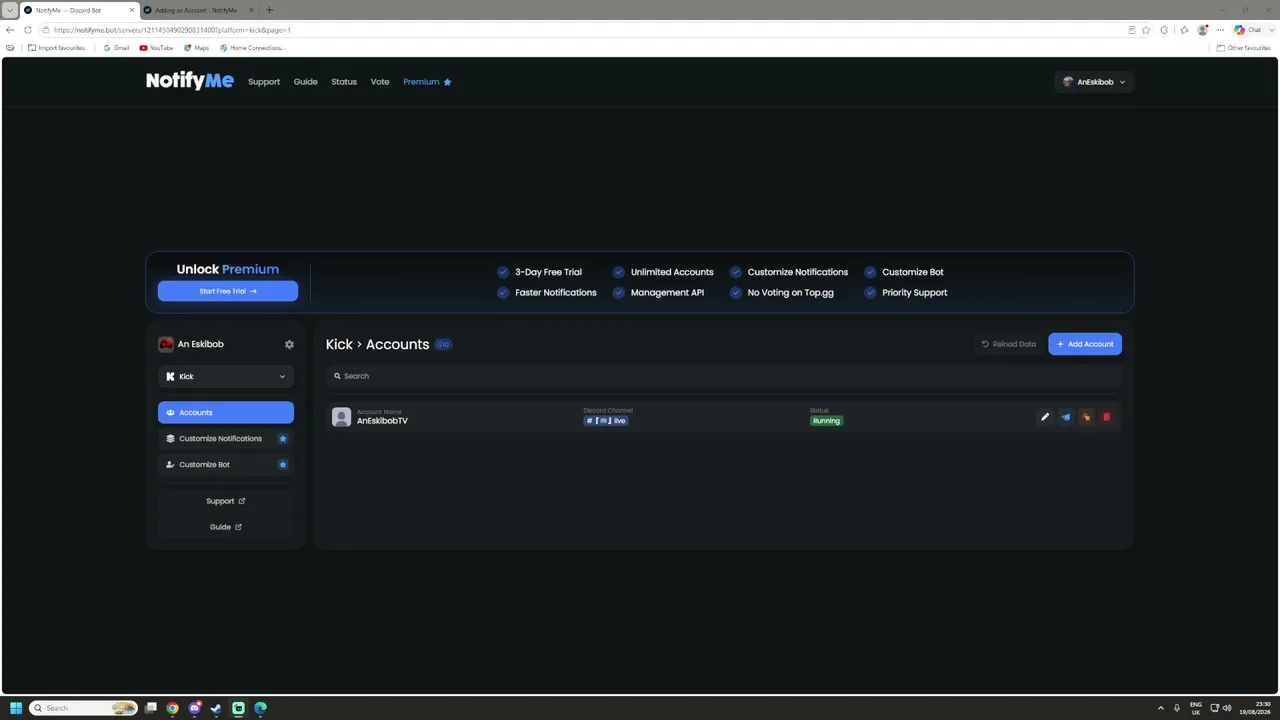Viewport: 1280px width, 720px height.
Task: Click the Kick breadcrumb in the heading
Action: (x=339, y=344)
